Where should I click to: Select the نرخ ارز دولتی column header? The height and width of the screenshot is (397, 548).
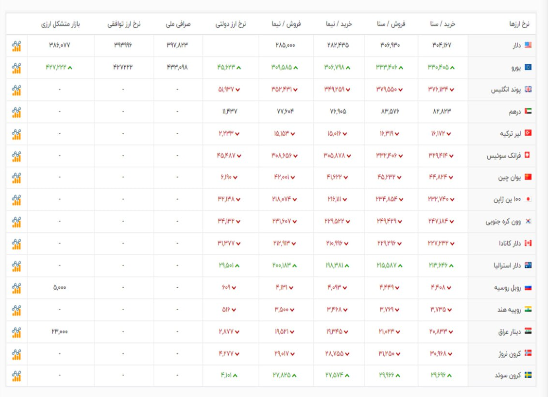tap(231, 24)
